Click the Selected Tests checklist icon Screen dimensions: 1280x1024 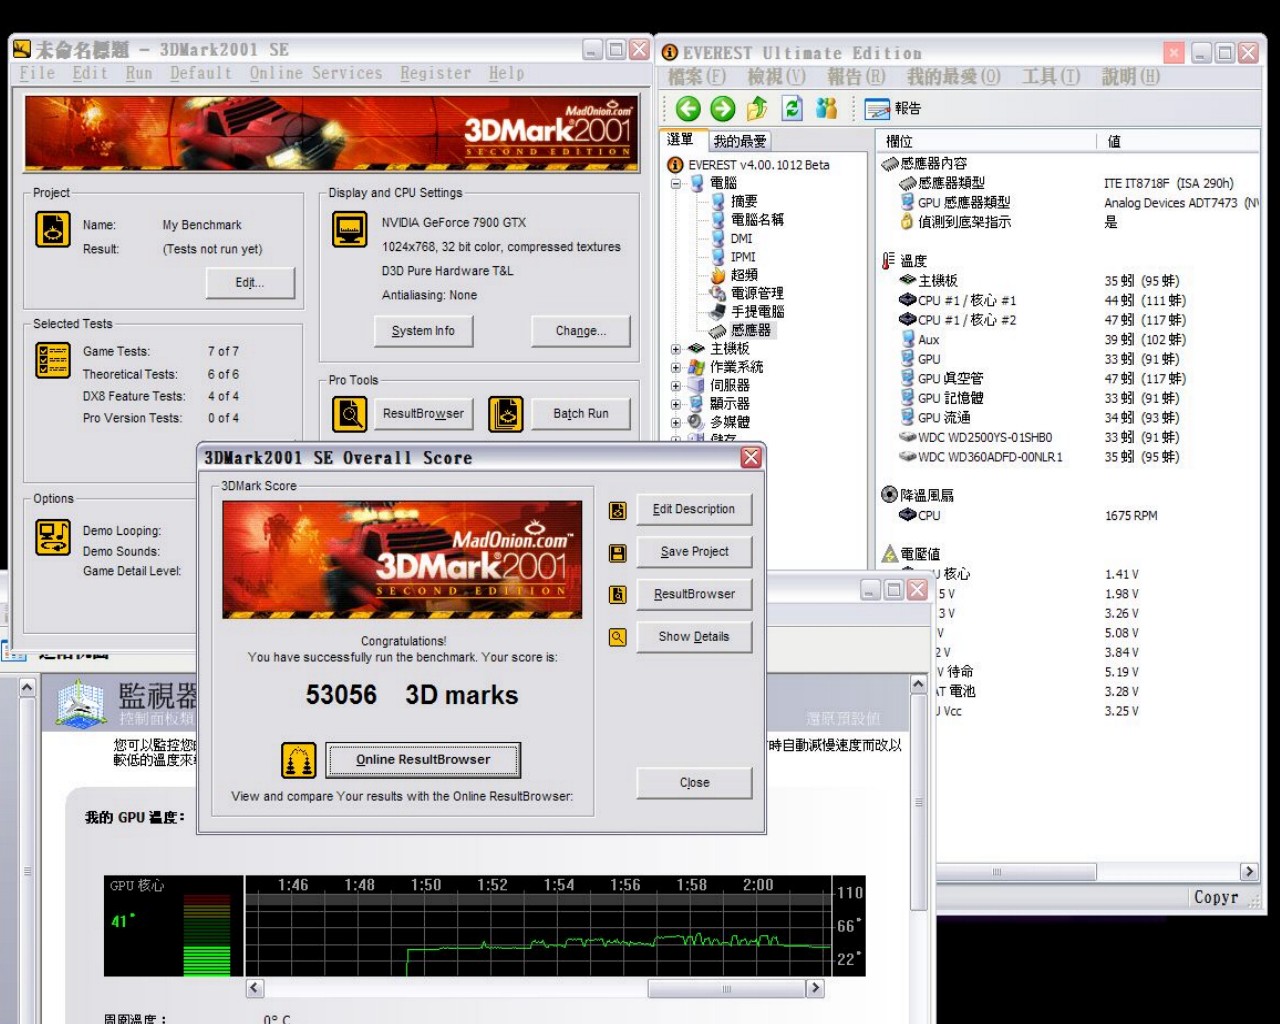tap(53, 360)
